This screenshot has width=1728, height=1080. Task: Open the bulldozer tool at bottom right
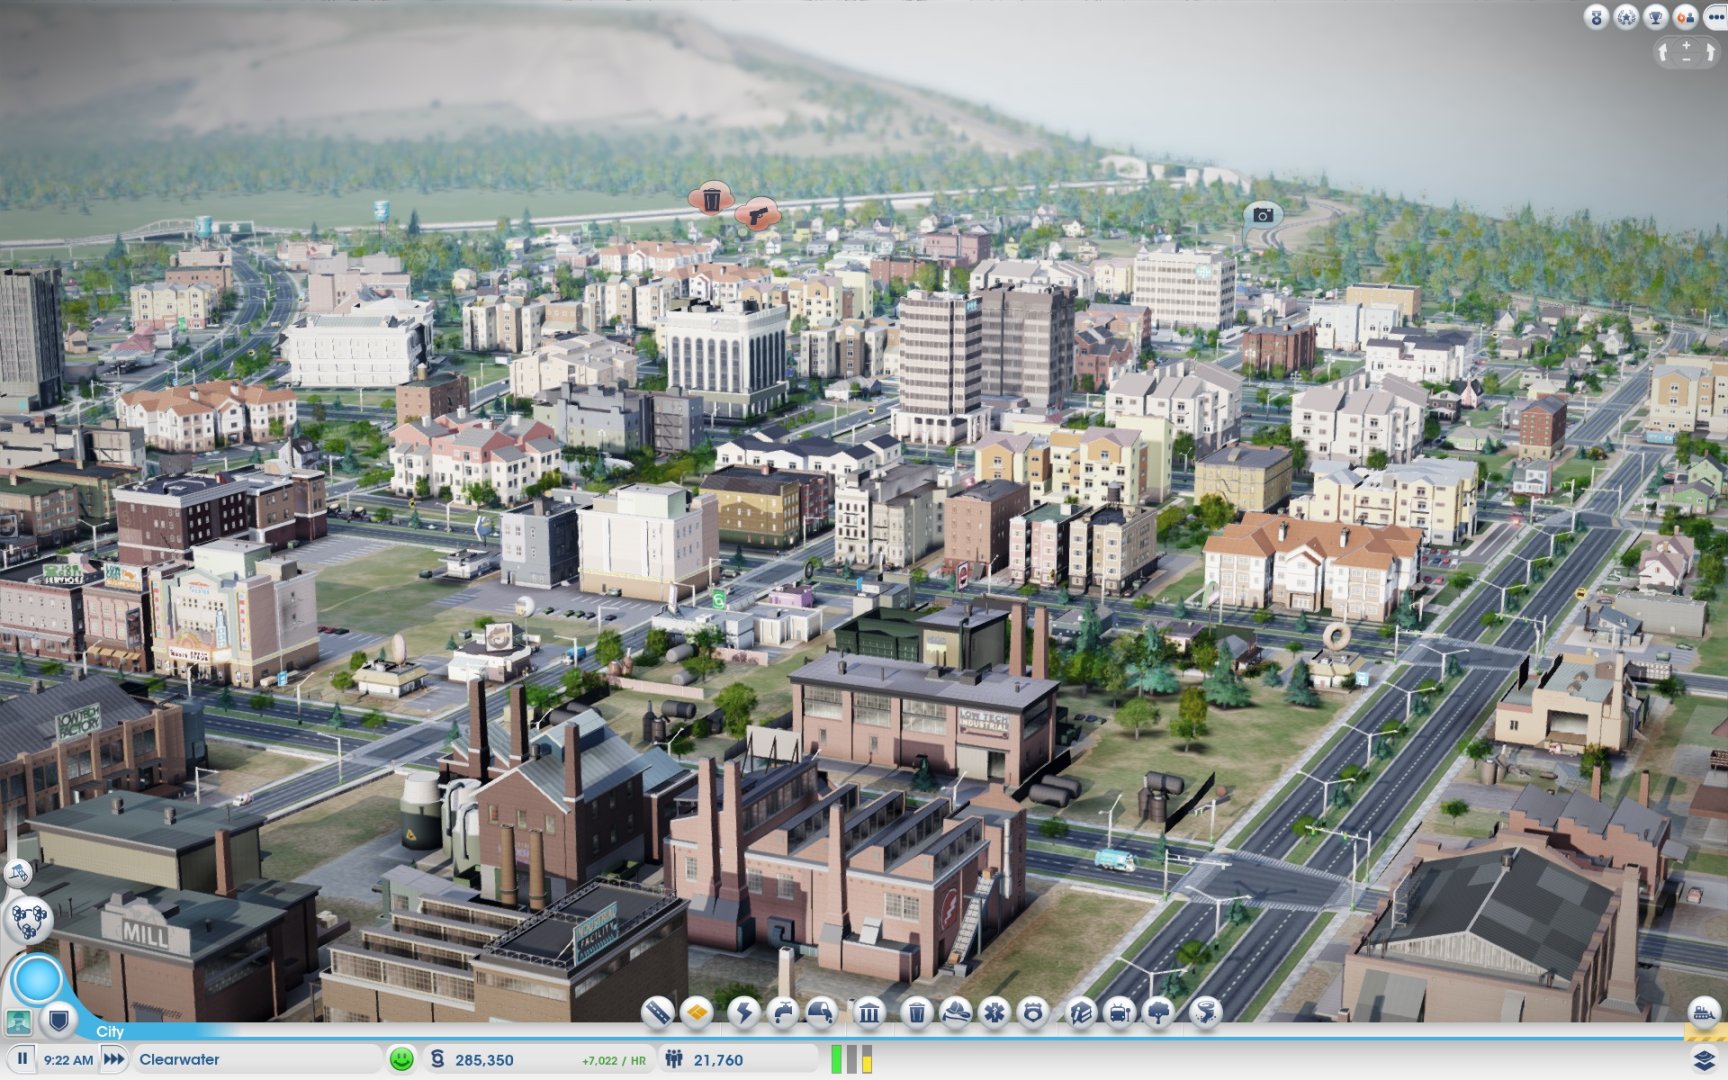[1704, 1012]
